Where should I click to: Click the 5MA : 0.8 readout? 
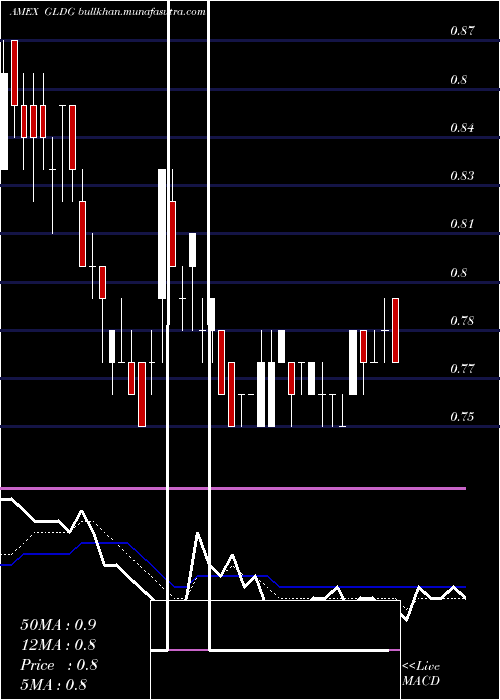[54, 685]
